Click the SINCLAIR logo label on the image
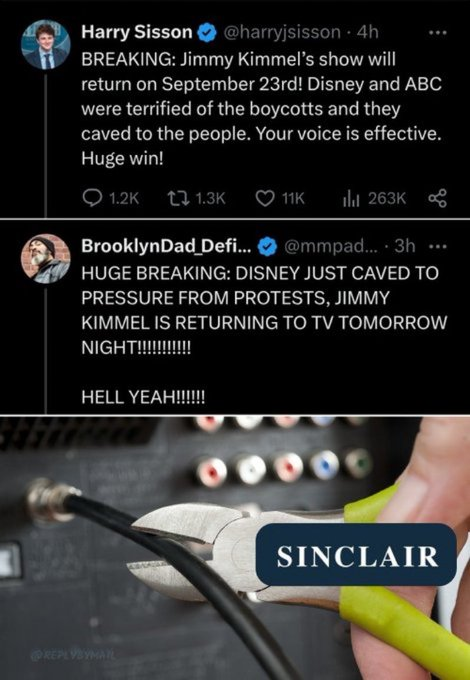470x680 pixels. coord(356,555)
